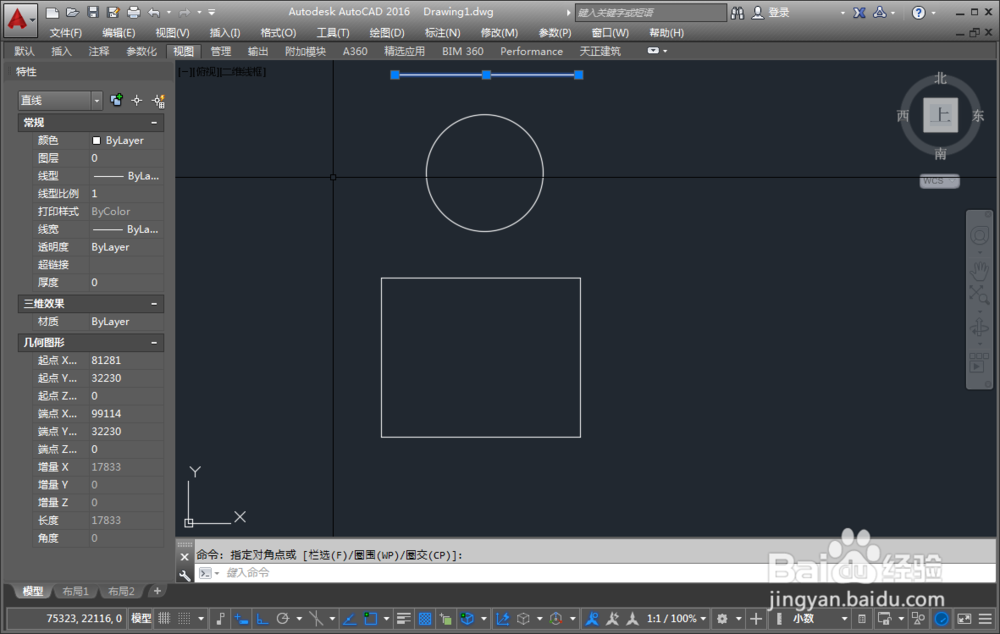Viewport: 1000px width, 634px height.
Task: Open the snap mode dropdown arrow
Action: pyautogui.click(x=201, y=619)
